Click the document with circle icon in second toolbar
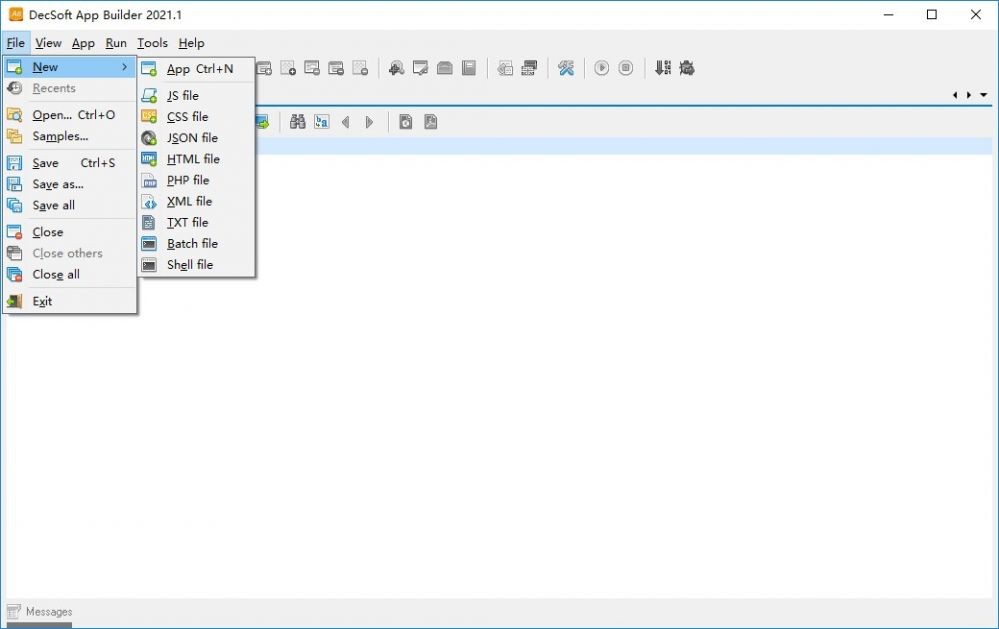Image resolution: width=999 pixels, height=629 pixels. pos(406,122)
